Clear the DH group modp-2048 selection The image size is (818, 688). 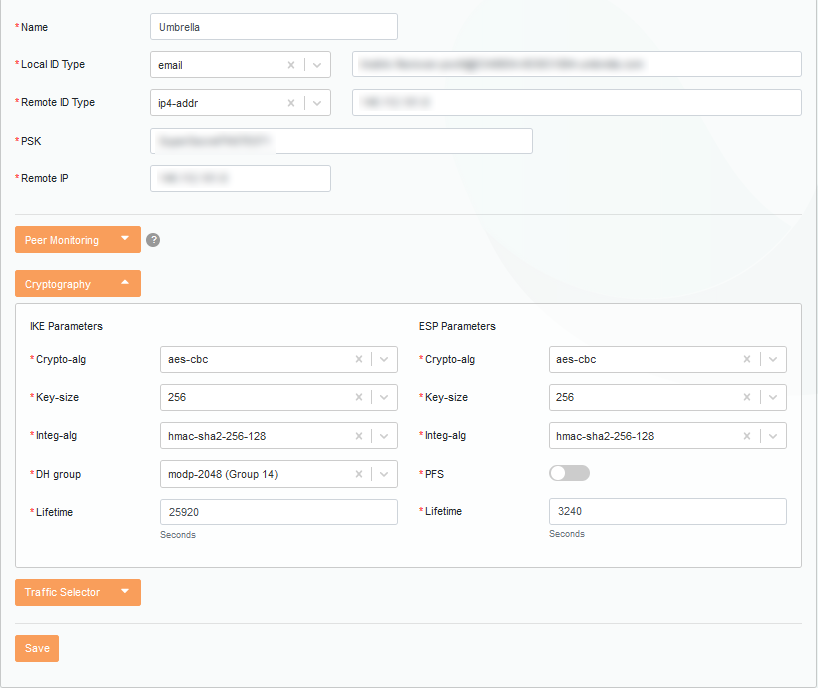[358, 474]
